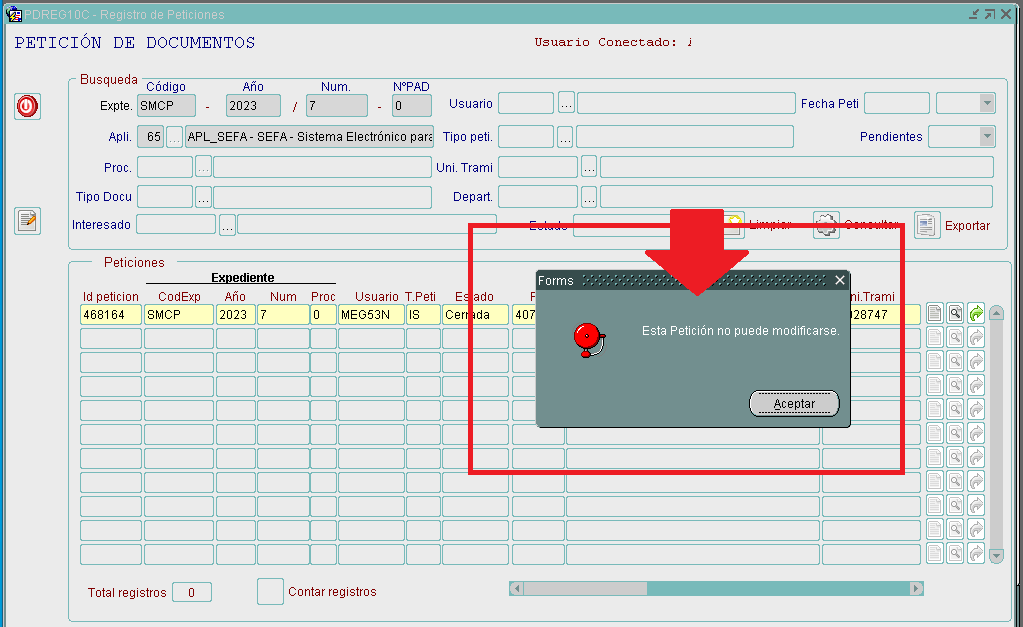
Task: Close the Forms dialog with X
Action: (x=840, y=281)
